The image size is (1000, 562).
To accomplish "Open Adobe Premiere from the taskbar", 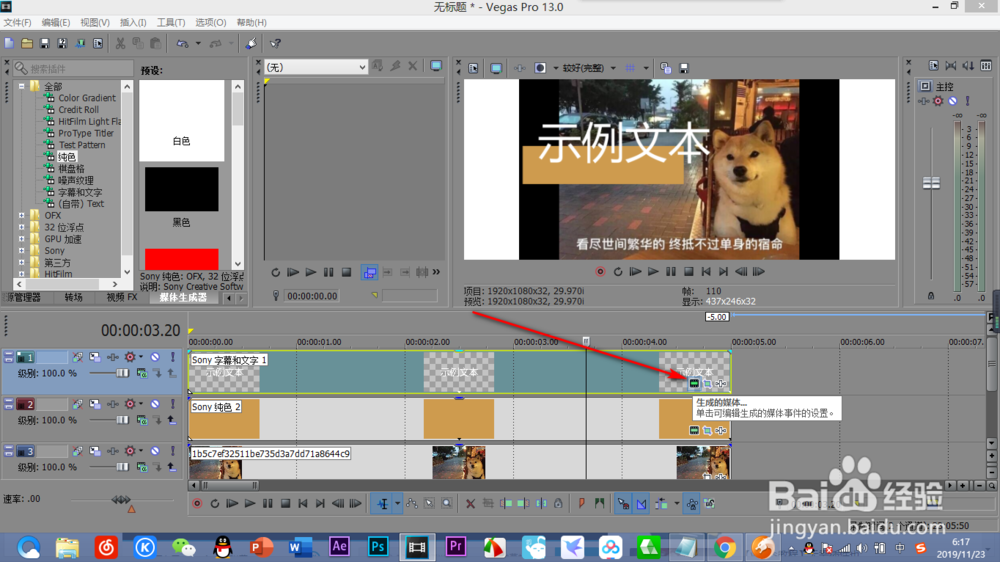I will (455, 547).
